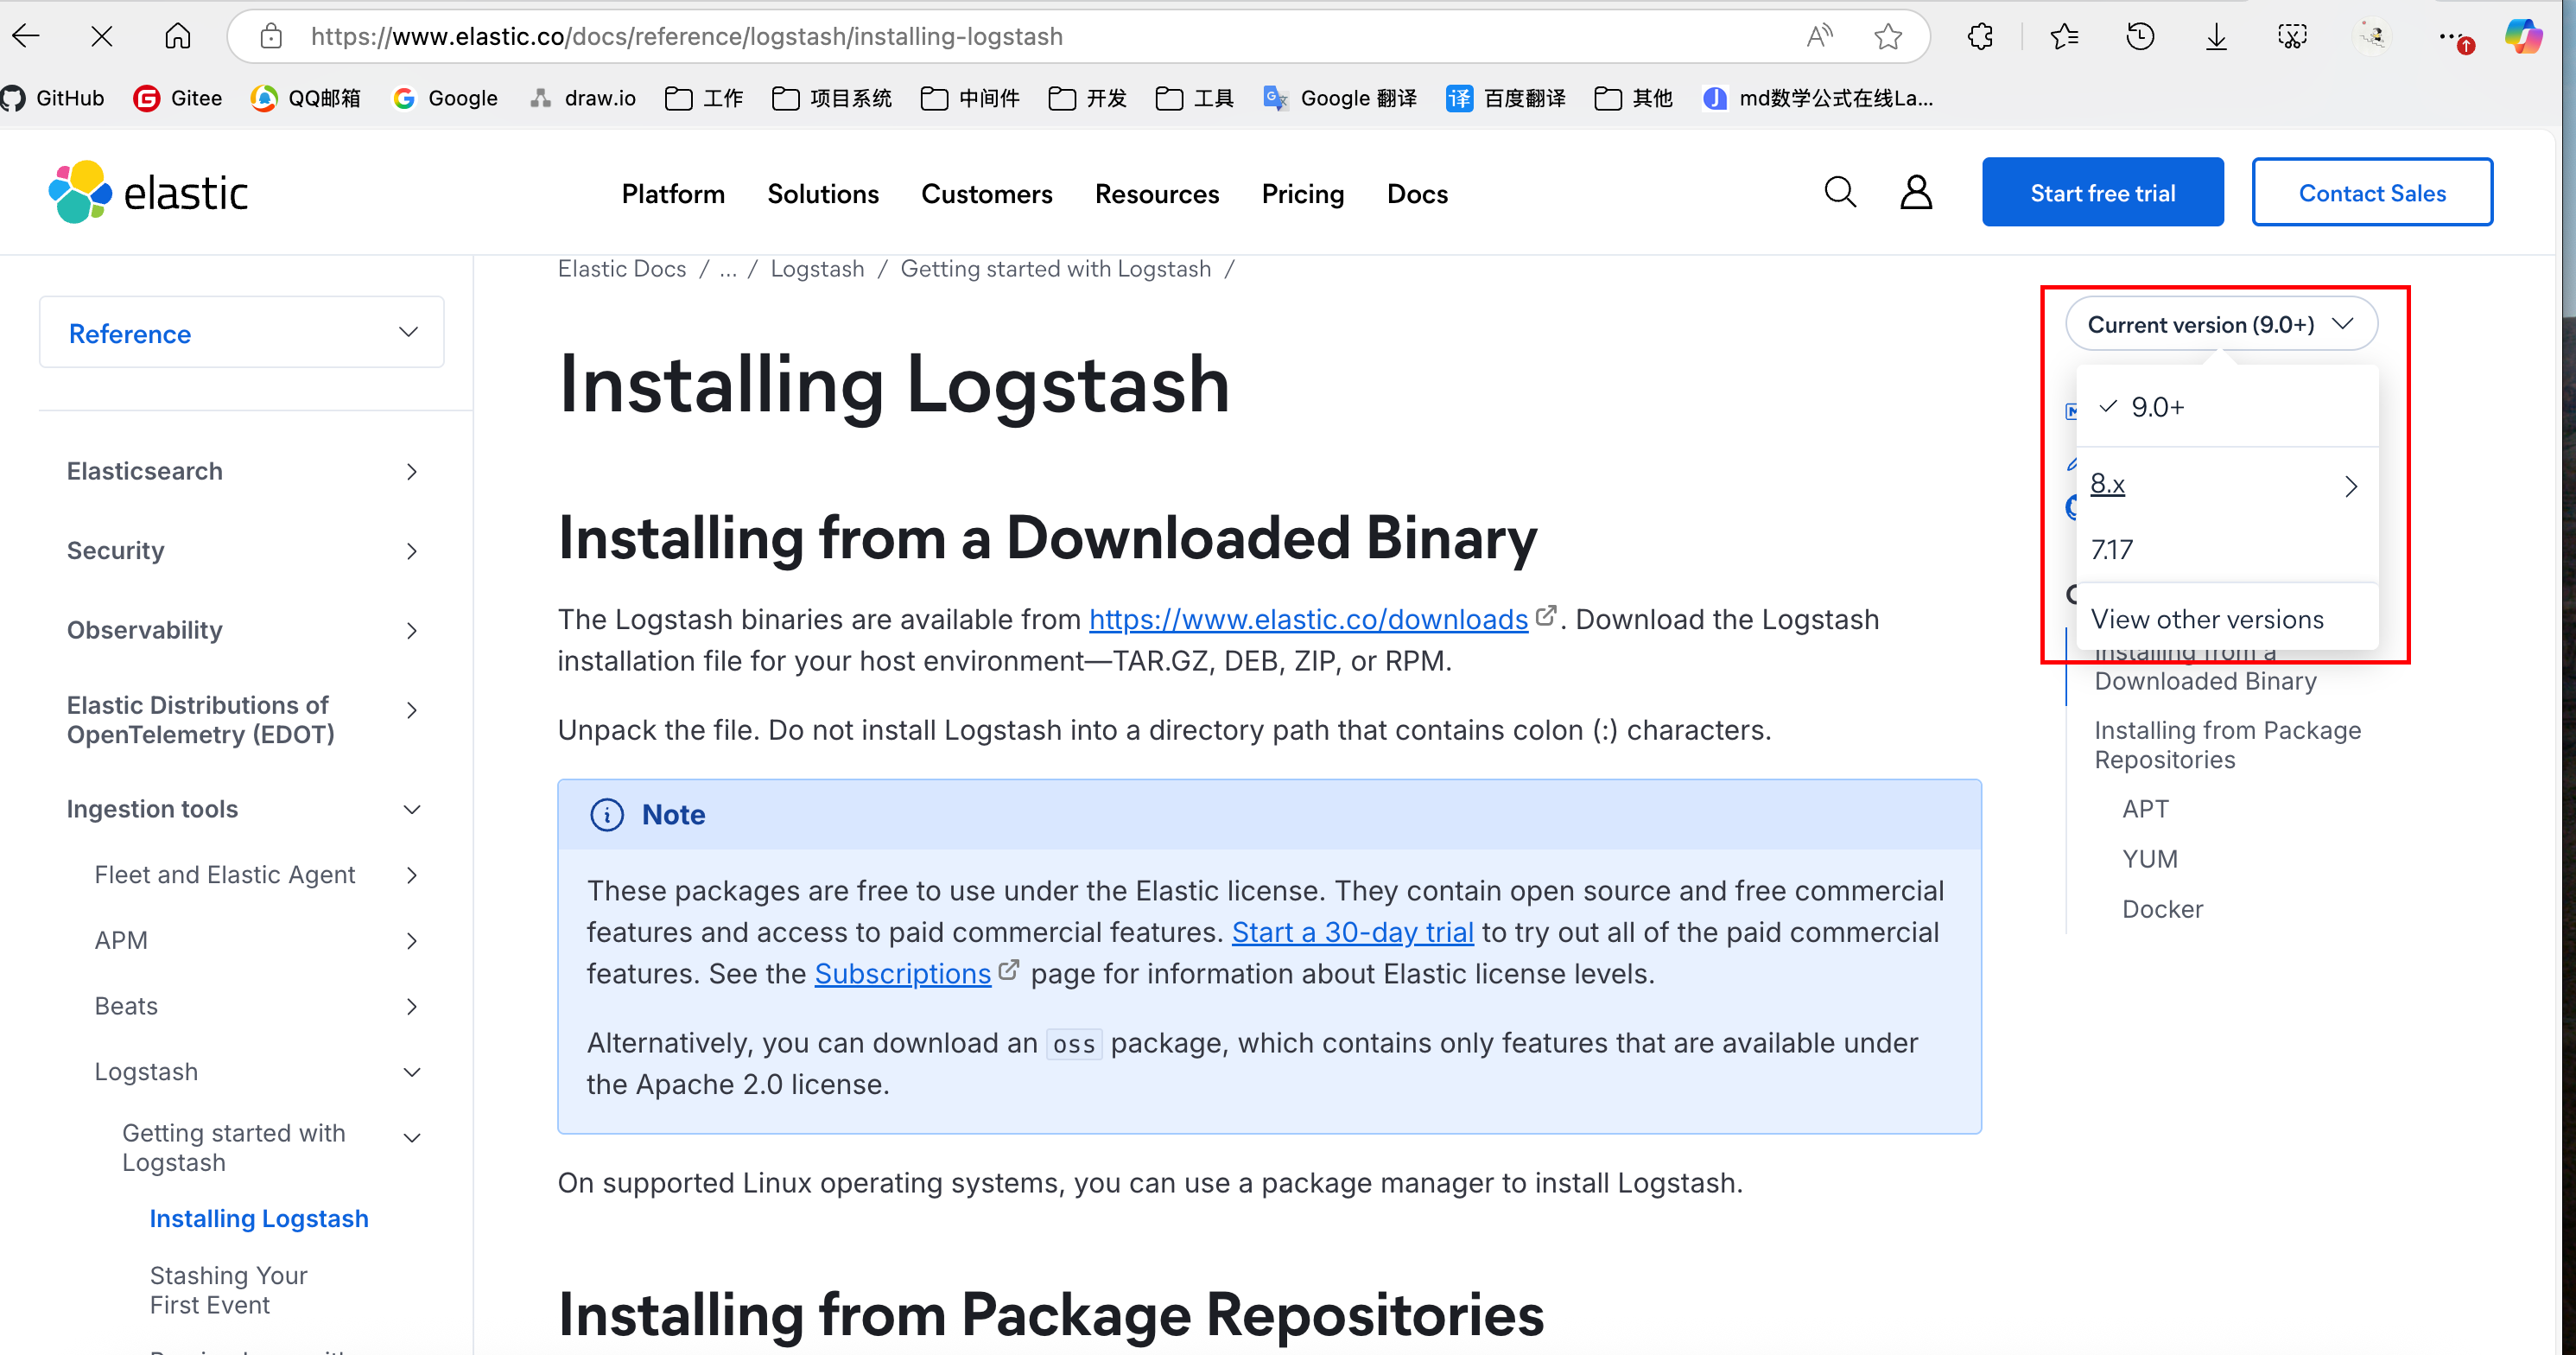
Task: Open Gitee bookmark
Action: click(x=178, y=98)
